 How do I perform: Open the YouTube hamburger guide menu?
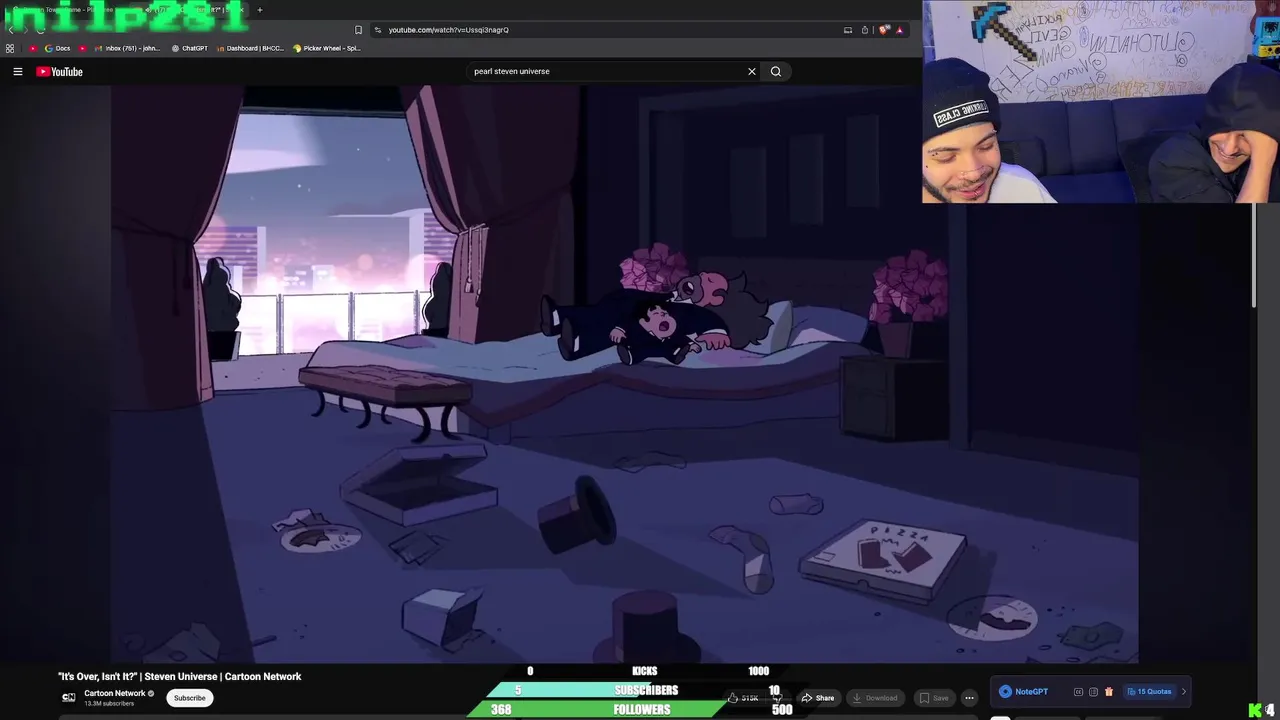tap(17, 71)
